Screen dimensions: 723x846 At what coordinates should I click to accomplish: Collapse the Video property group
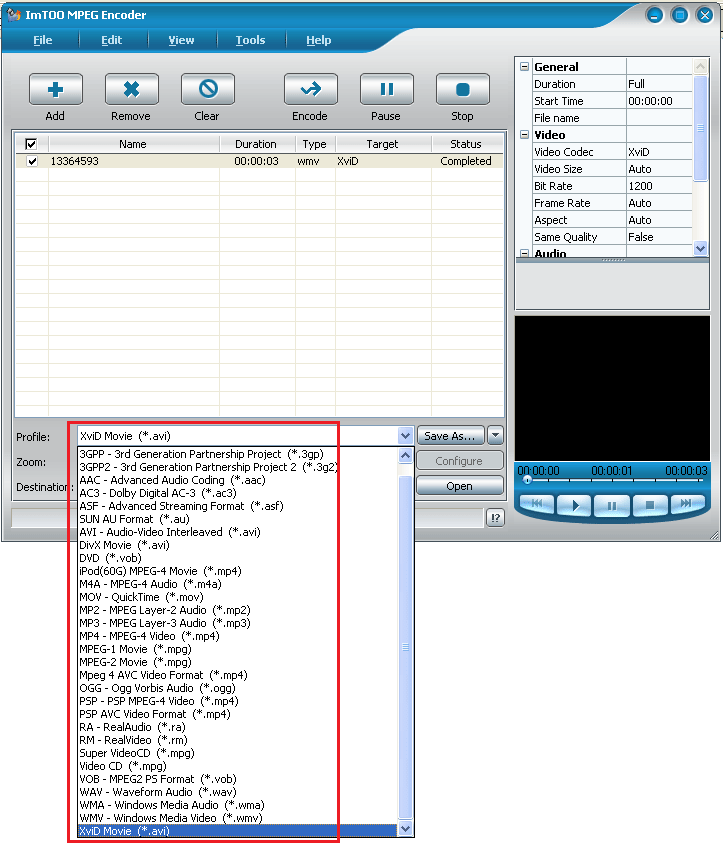pyautogui.click(x=524, y=135)
